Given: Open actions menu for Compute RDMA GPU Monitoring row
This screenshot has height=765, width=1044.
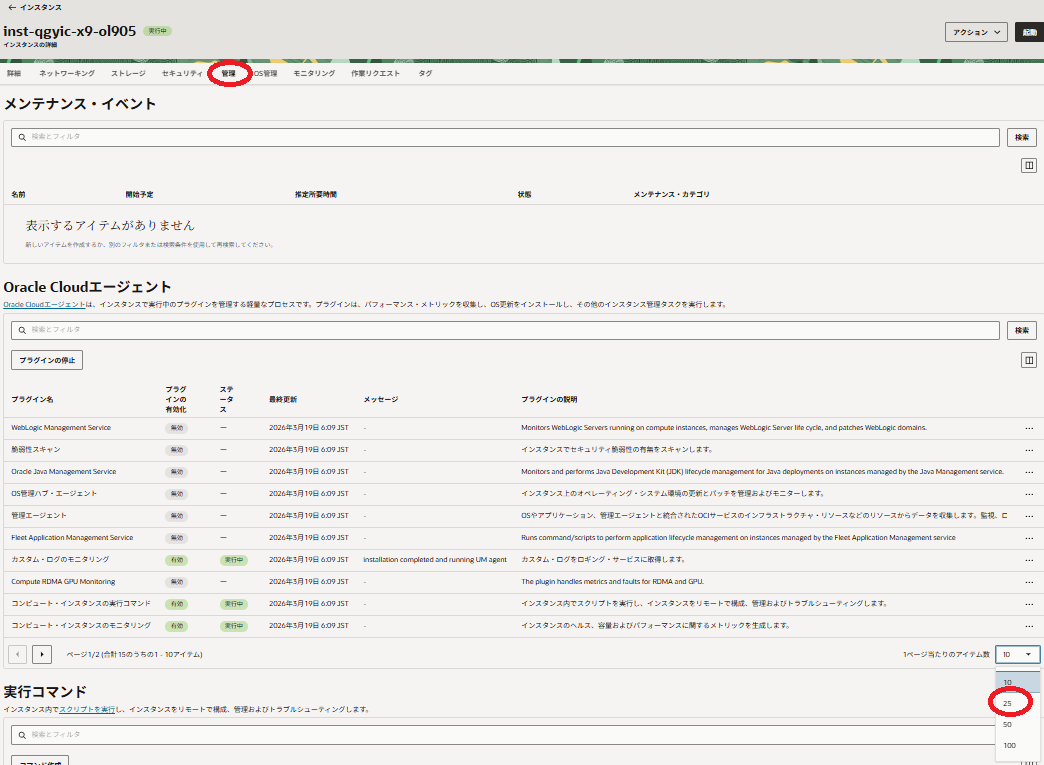Looking at the screenshot, I should (x=1028, y=582).
